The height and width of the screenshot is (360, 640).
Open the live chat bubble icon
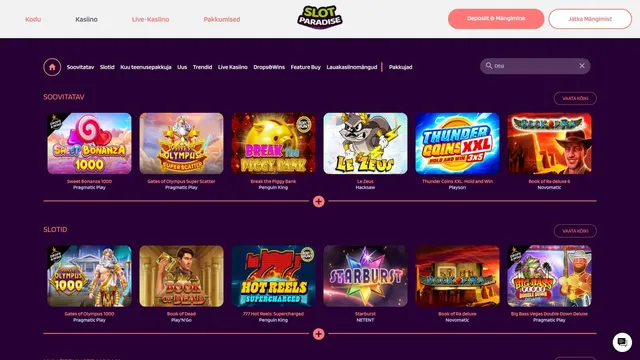(622, 342)
